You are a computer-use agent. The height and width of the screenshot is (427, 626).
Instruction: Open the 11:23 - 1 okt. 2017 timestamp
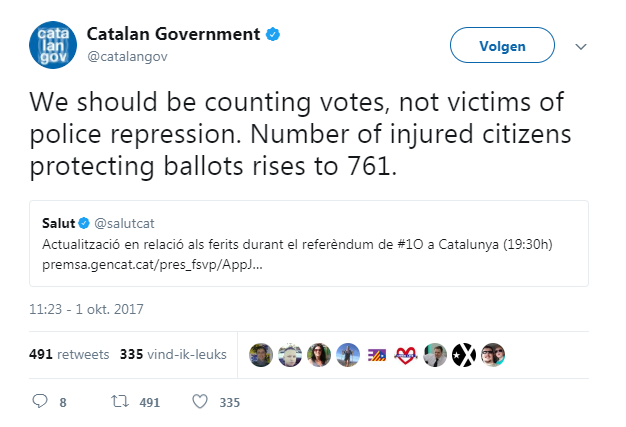[x=86, y=309]
